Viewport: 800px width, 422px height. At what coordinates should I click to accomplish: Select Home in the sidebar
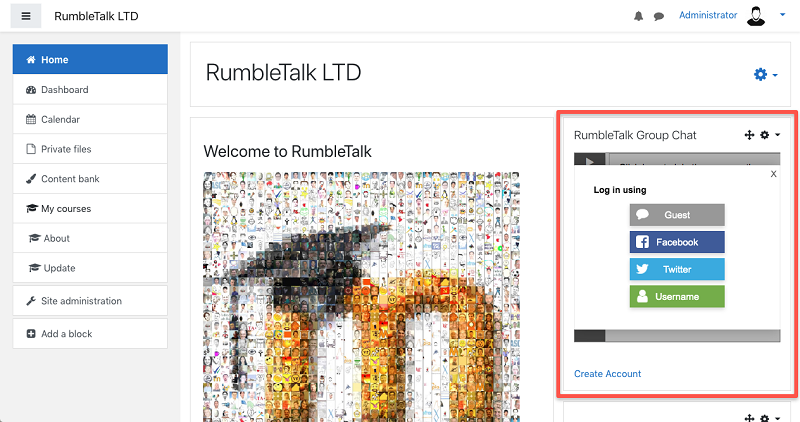pos(90,59)
